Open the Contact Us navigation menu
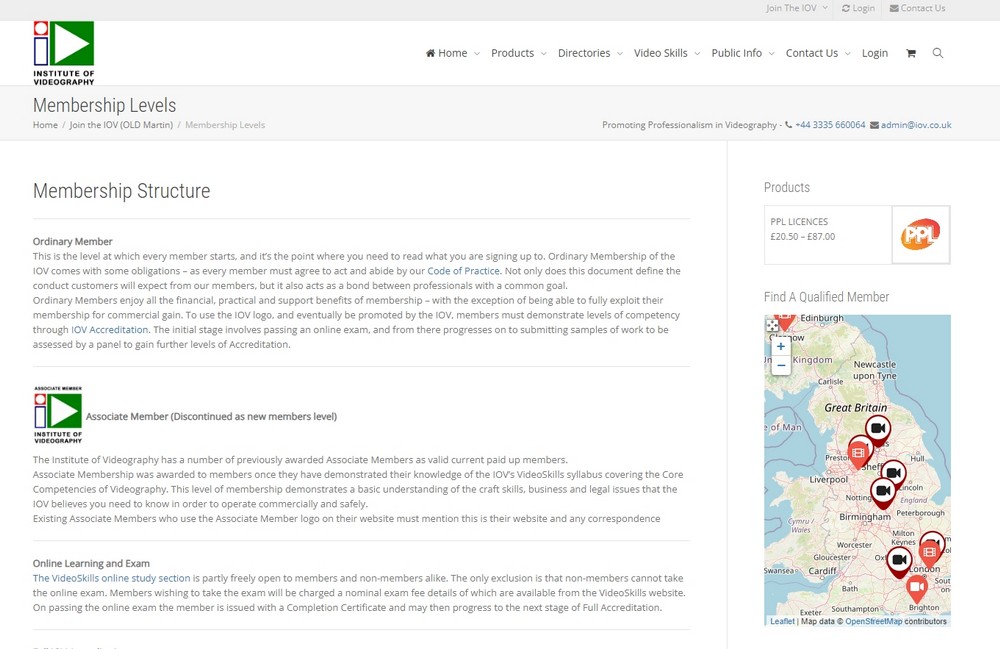Viewport: 1000px width, 649px height. (x=817, y=53)
